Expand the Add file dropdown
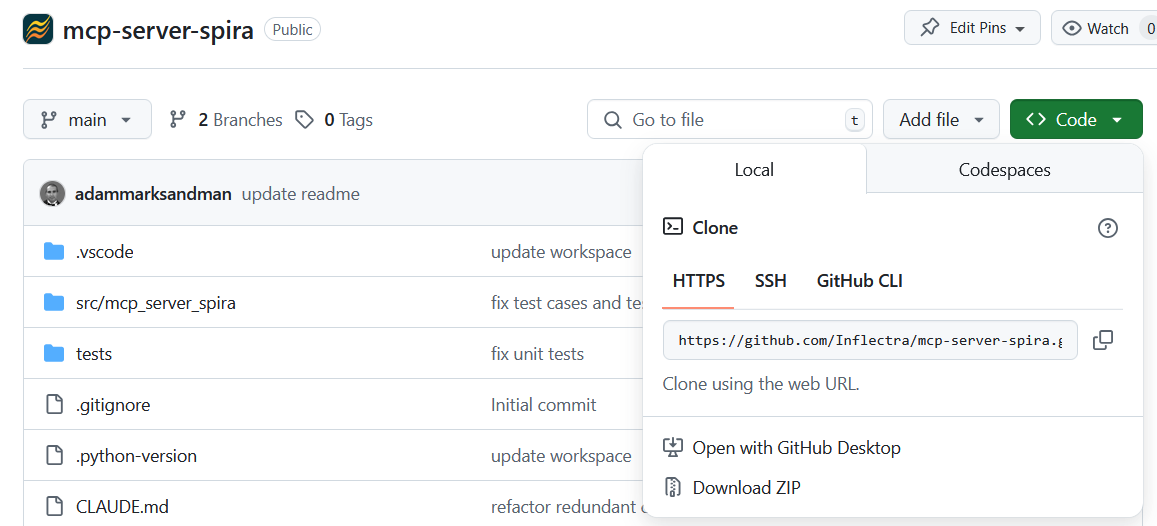Image resolution: width=1157 pixels, height=526 pixels. point(940,120)
